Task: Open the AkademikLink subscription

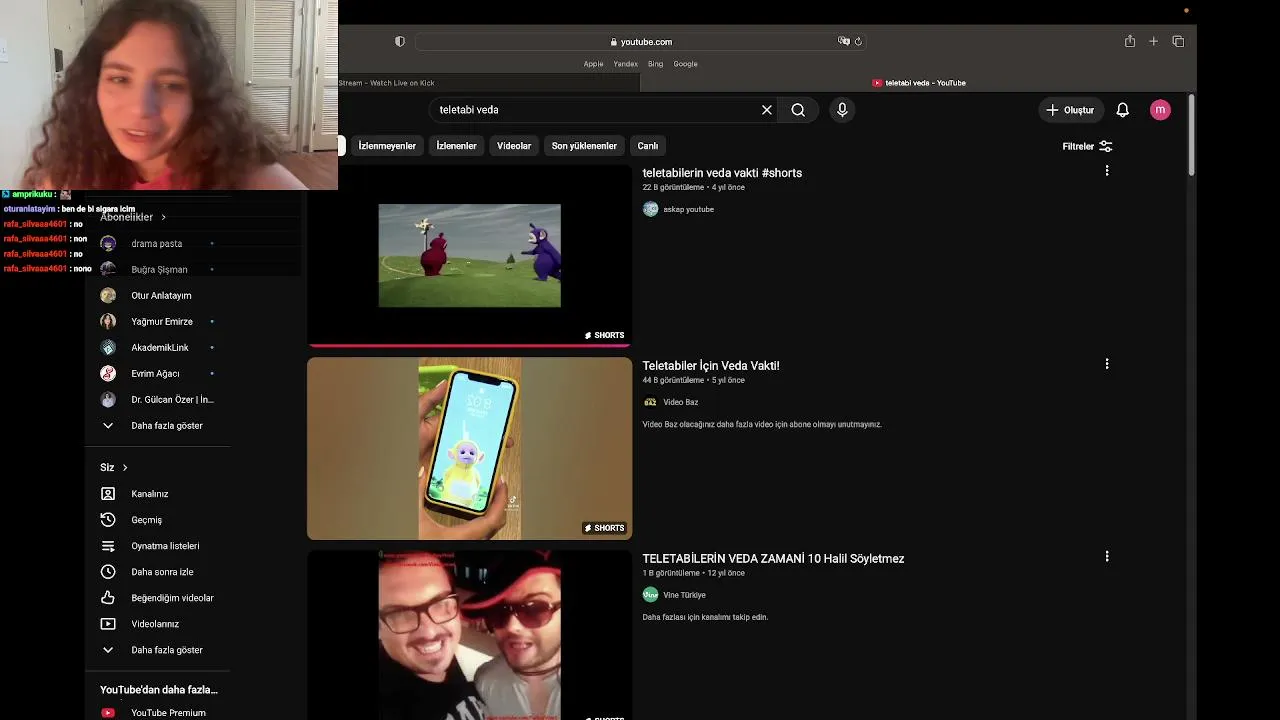Action: pyautogui.click(x=158, y=348)
